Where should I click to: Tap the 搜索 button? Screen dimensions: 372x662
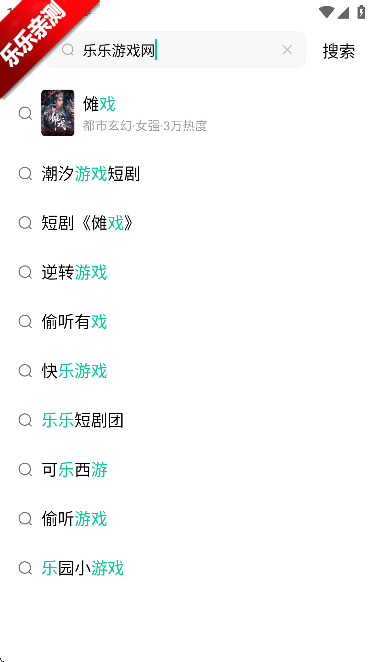click(339, 51)
